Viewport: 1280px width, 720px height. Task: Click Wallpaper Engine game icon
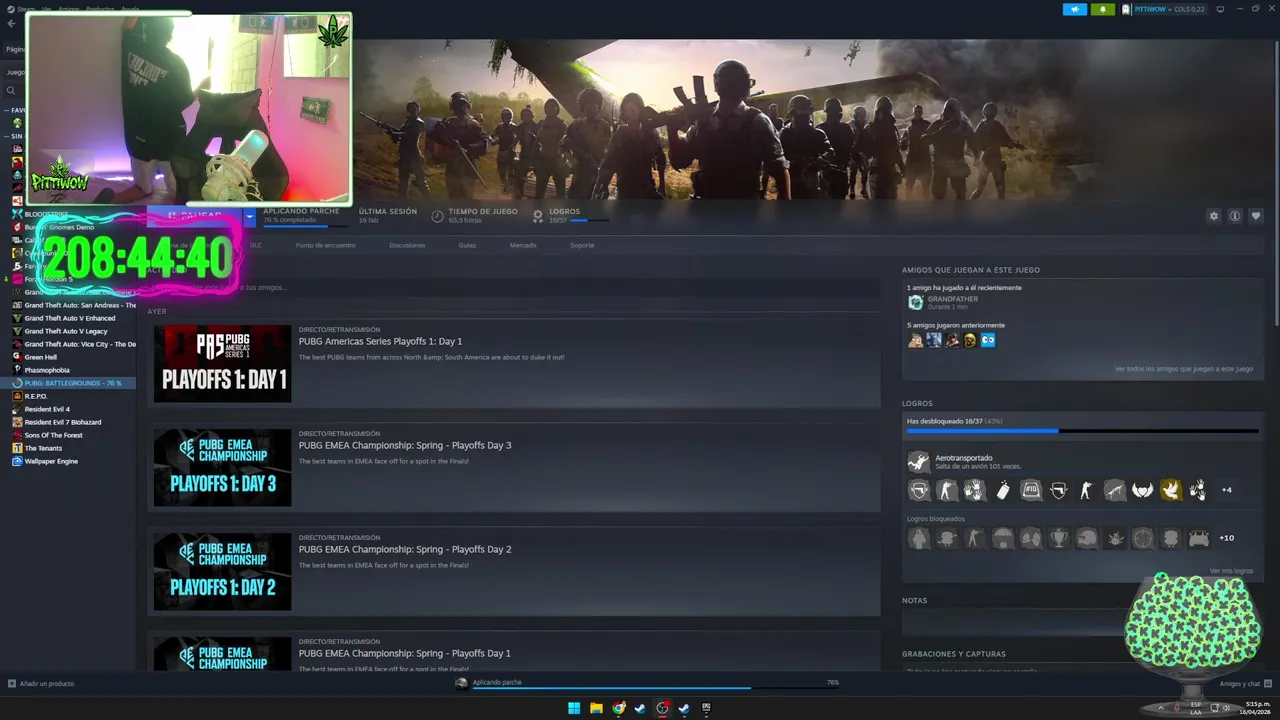tap(17, 461)
